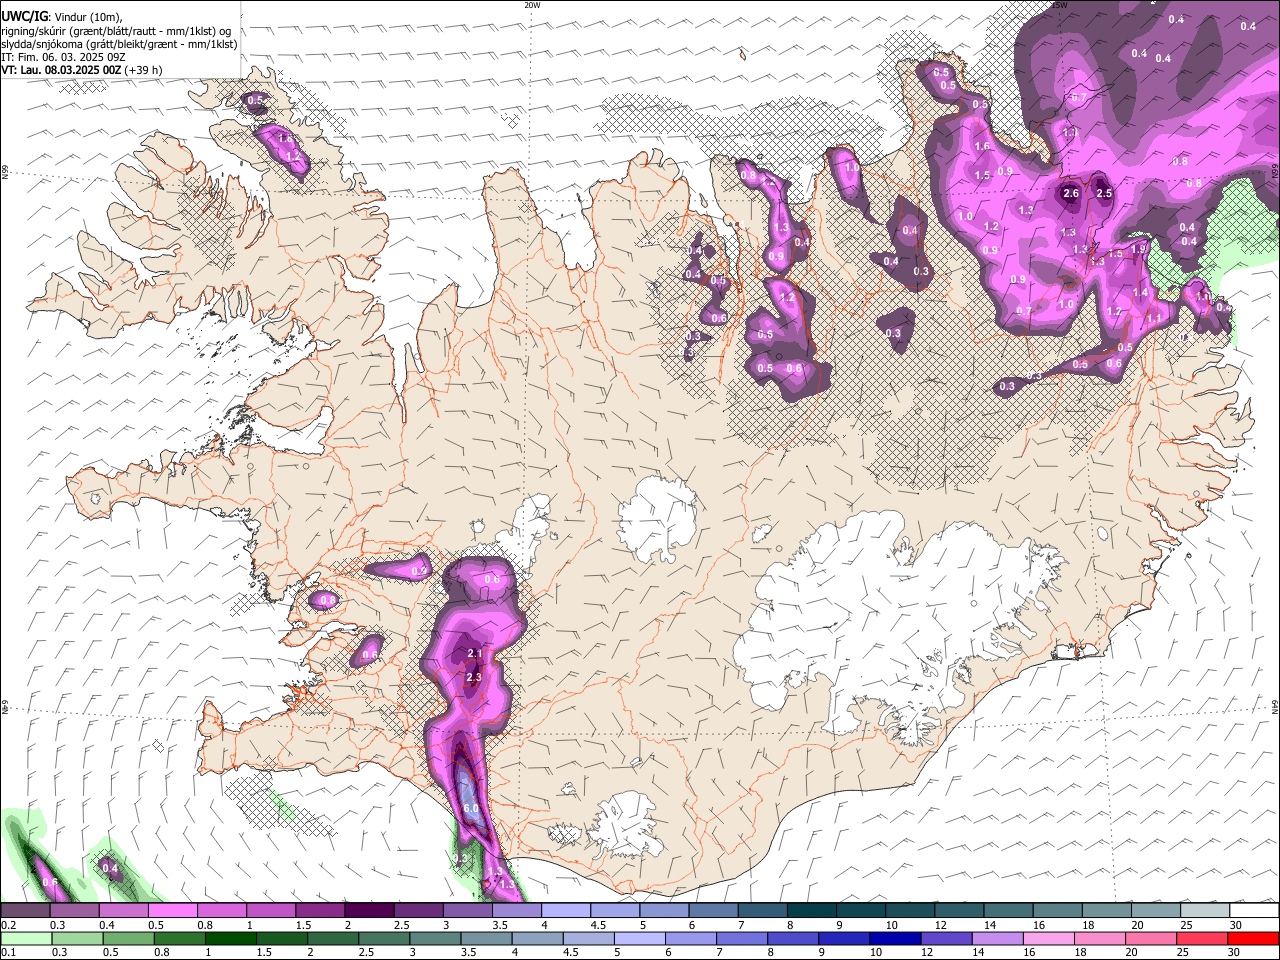Click the 30 label under the top legend row
Screen dimensions: 1280x960
point(1236,925)
